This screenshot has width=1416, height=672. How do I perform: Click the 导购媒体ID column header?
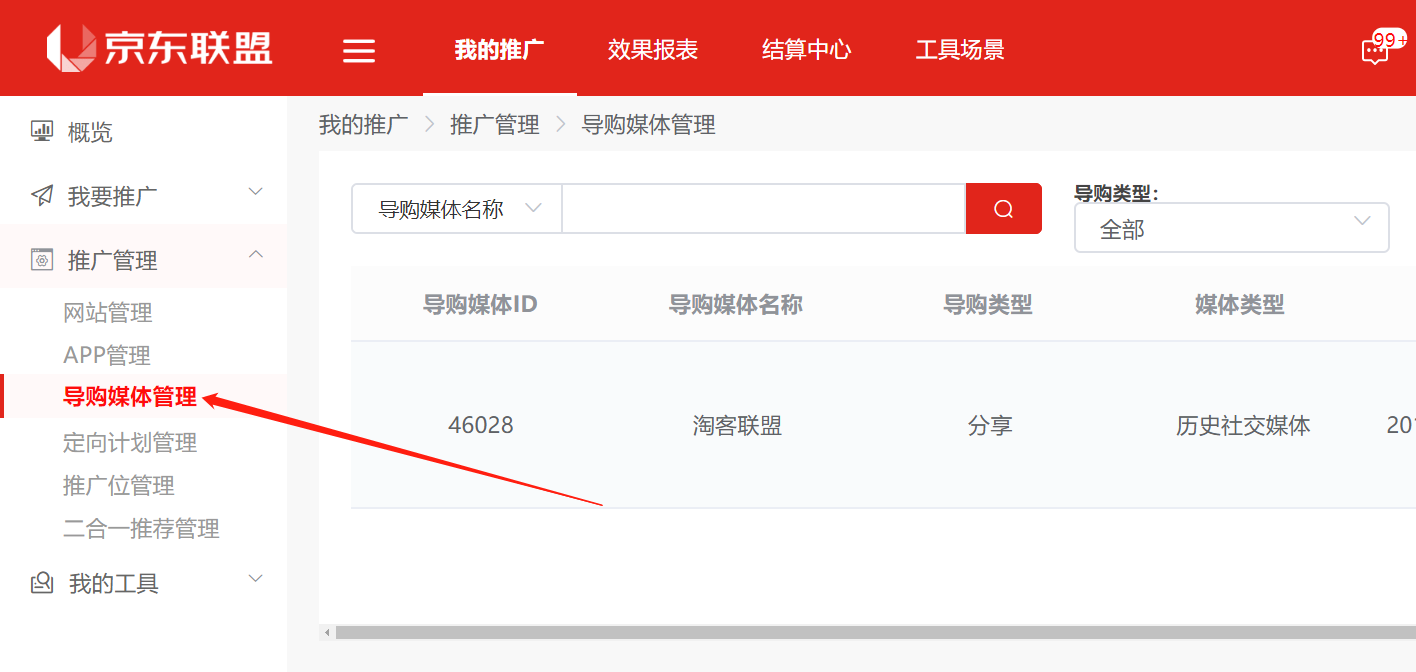480,304
